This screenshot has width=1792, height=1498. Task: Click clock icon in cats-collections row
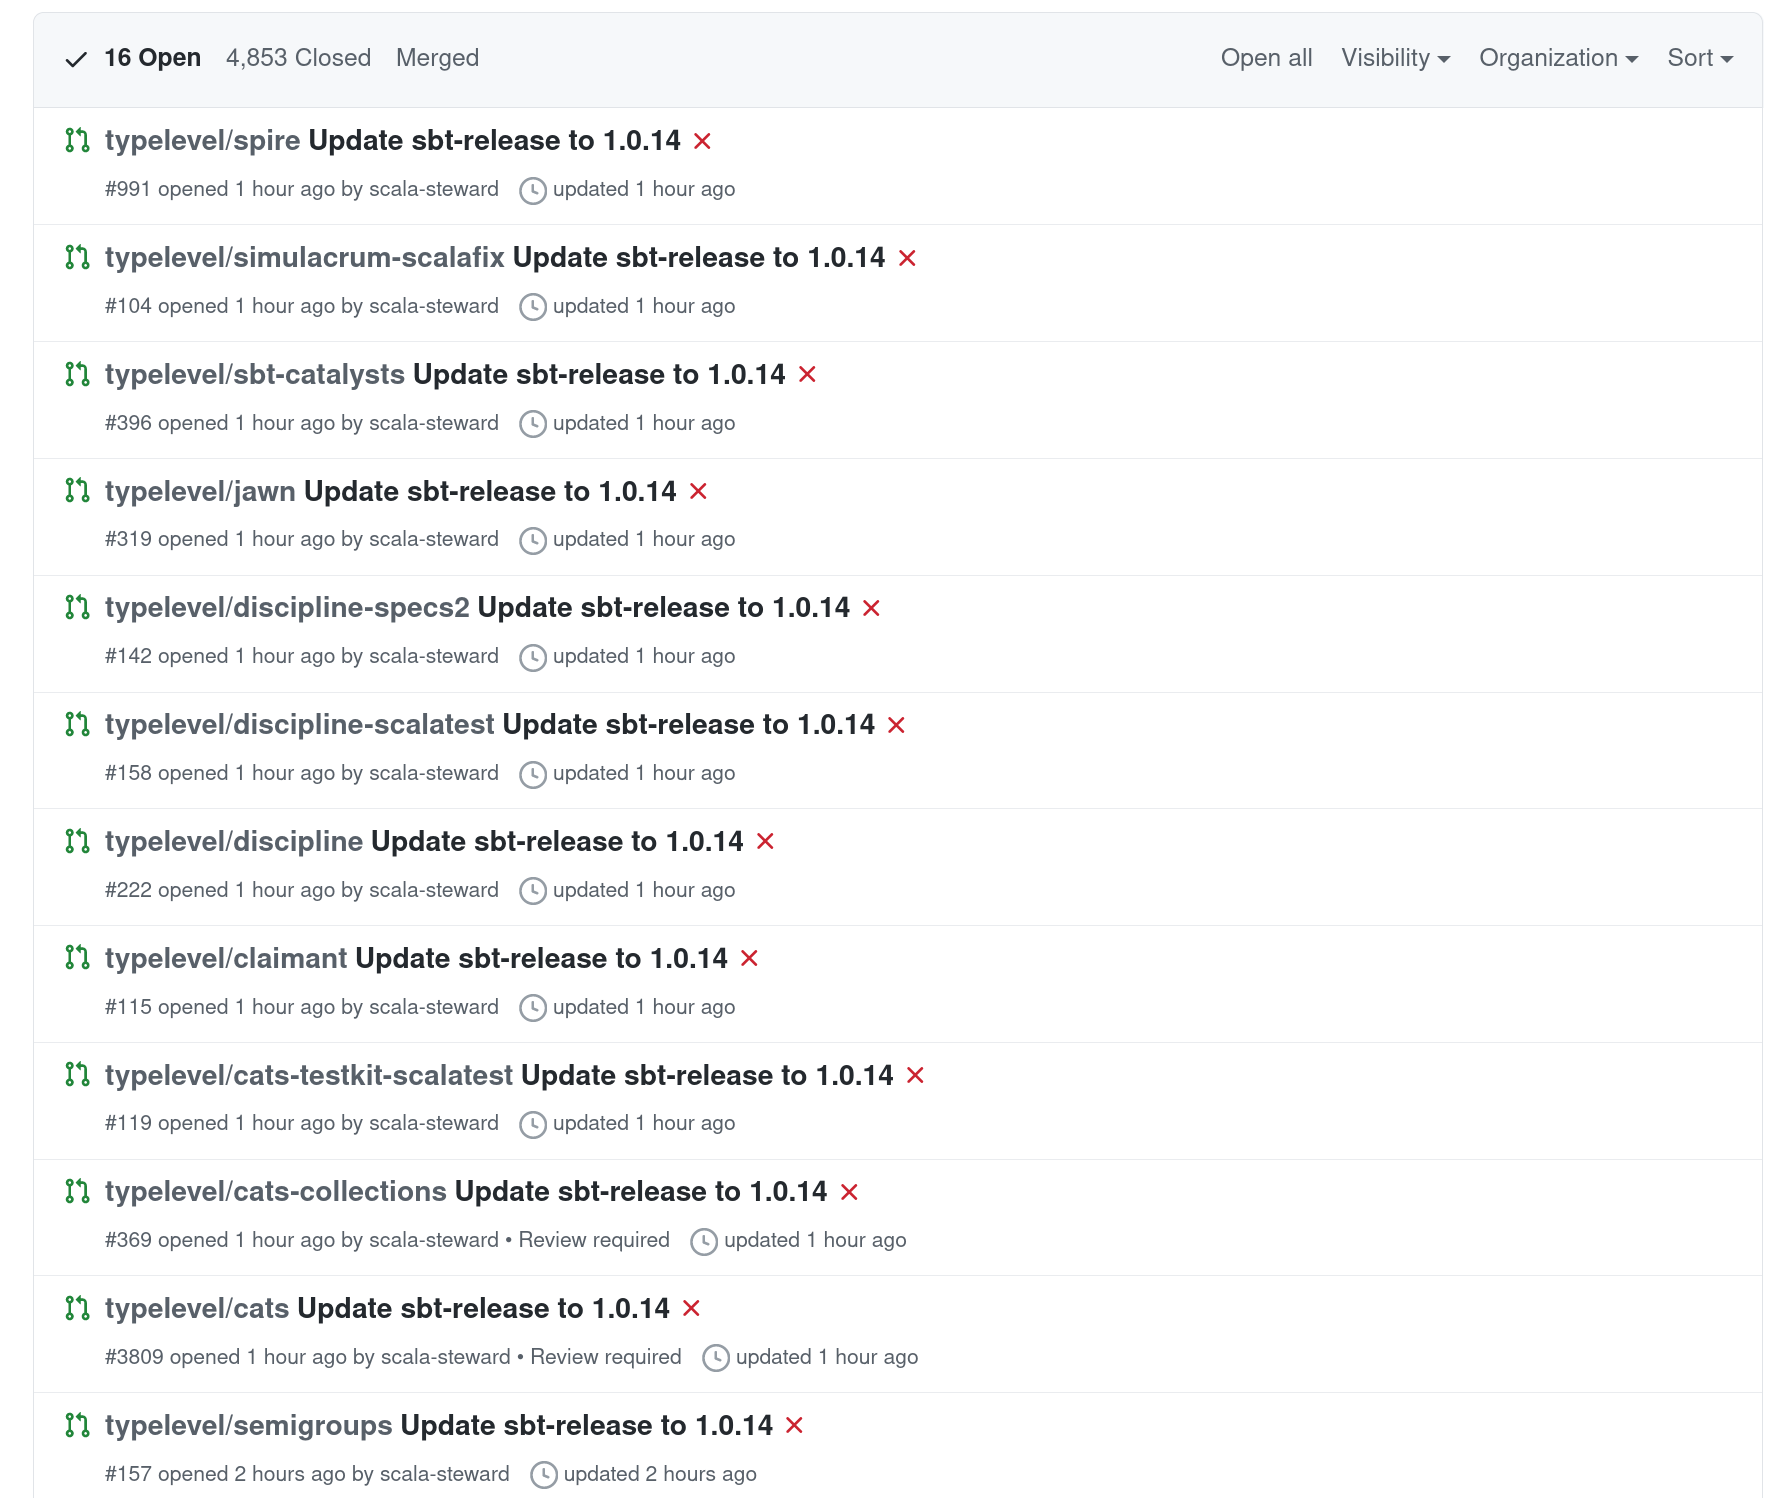point(704,1241)
